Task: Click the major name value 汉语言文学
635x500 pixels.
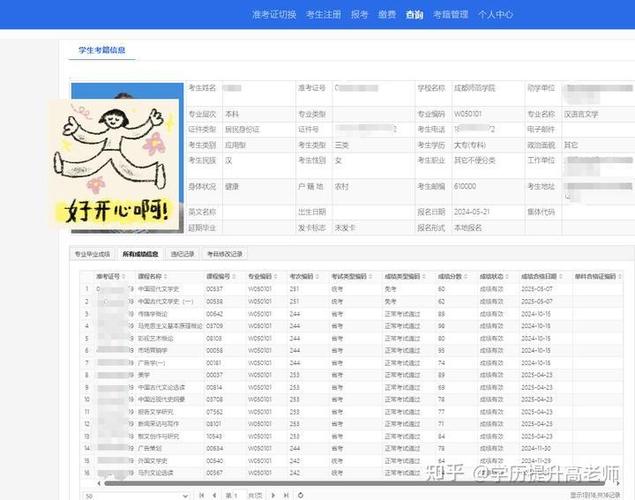Action: coord(581,114)
